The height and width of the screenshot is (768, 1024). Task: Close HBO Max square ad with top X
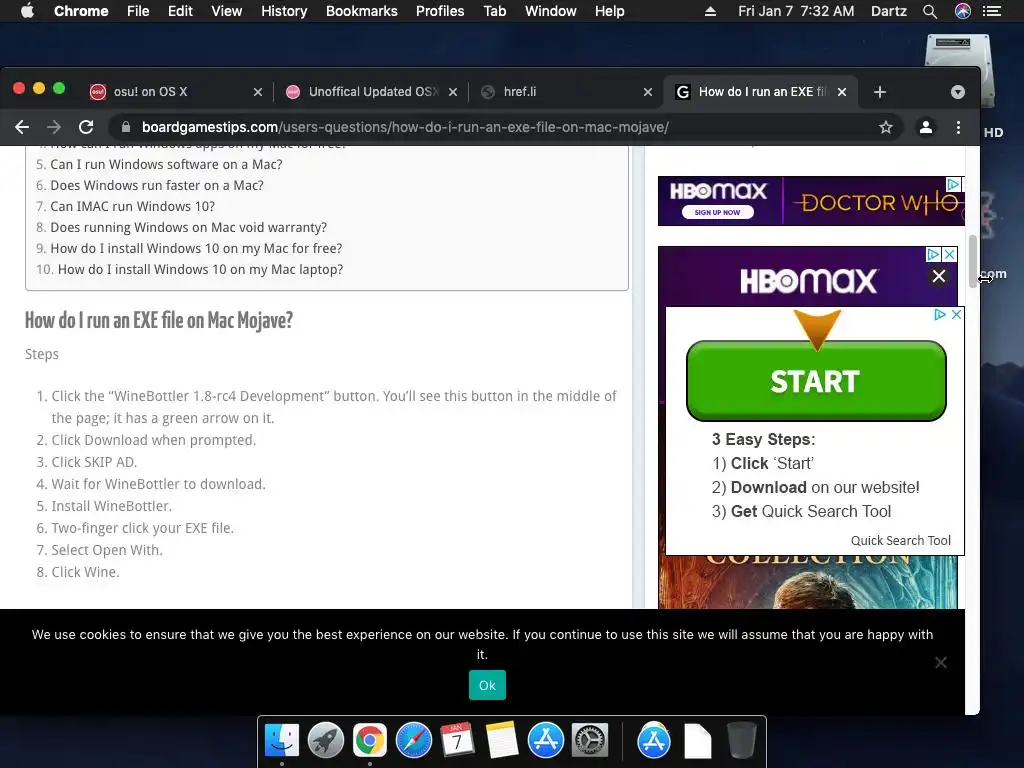tap(950, 254)
